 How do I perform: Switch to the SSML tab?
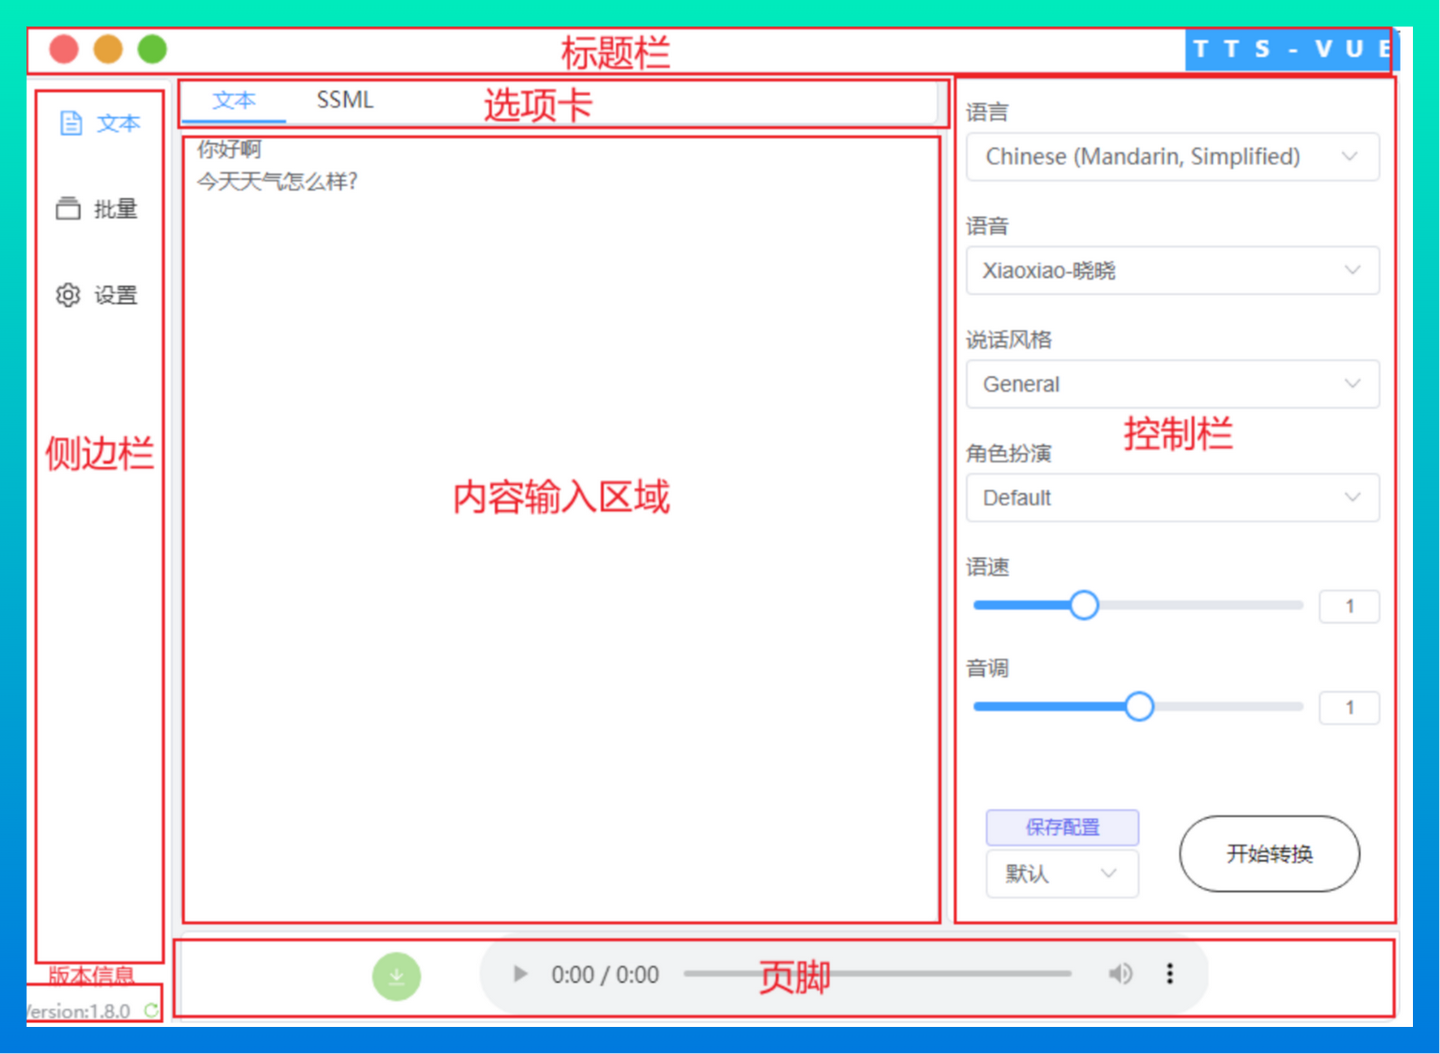(344, 99)
